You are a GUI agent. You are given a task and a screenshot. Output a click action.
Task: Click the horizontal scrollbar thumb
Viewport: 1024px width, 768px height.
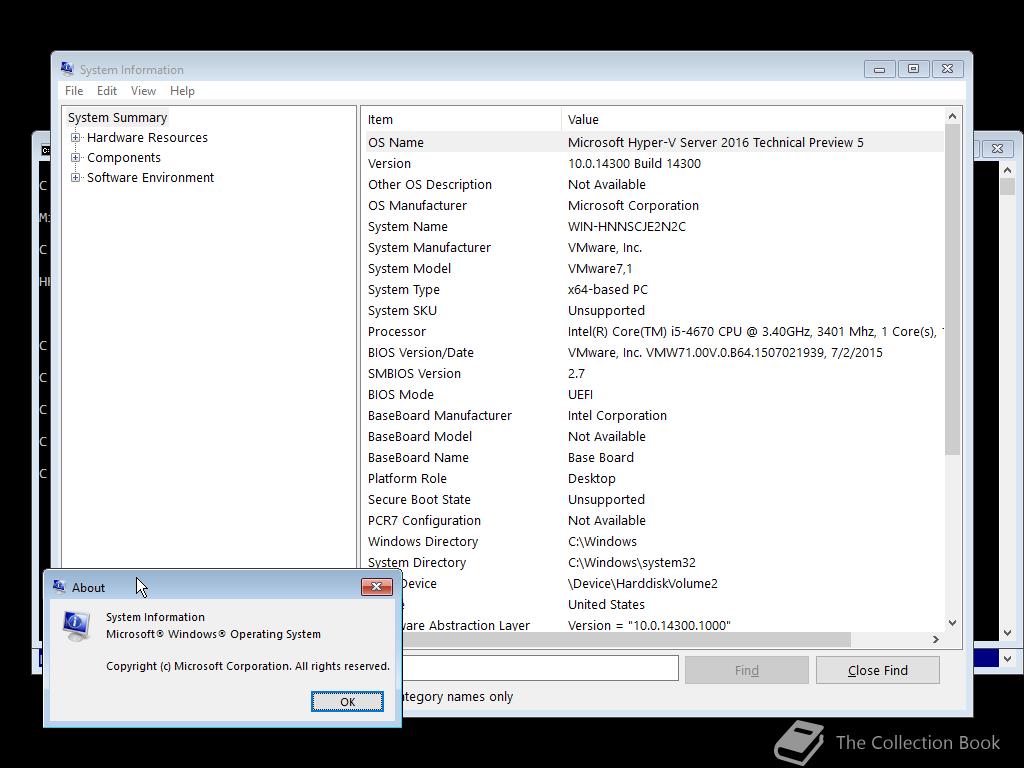click(627, 639)
